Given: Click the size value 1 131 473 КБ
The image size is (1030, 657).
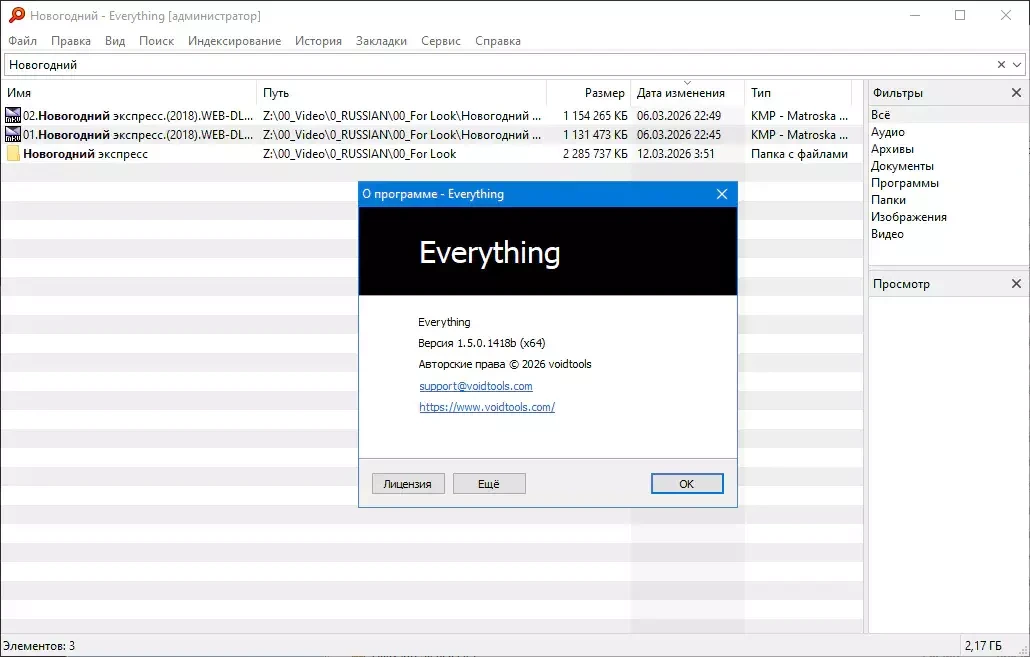Looking at the screenshot, I should click(x=595, y=135).
